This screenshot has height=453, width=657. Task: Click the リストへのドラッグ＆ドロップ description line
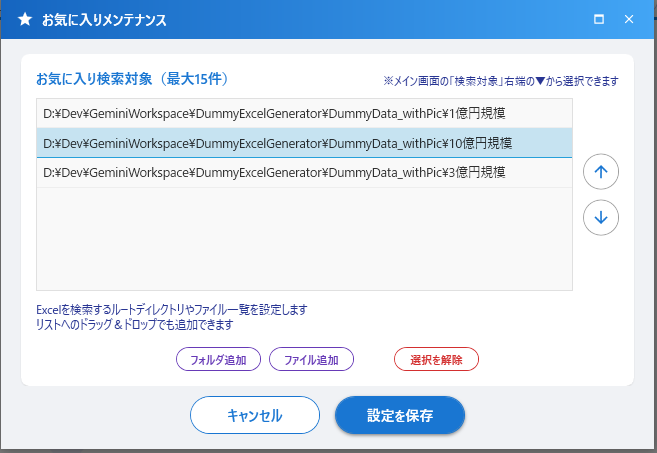[x=135, y=324]
